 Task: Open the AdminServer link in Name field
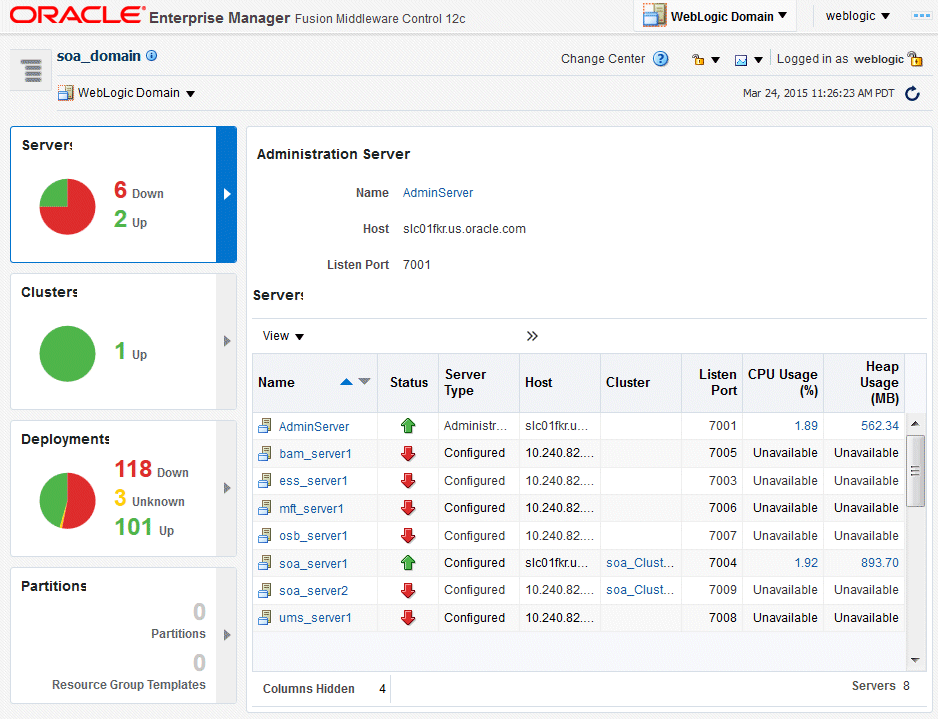437,193
